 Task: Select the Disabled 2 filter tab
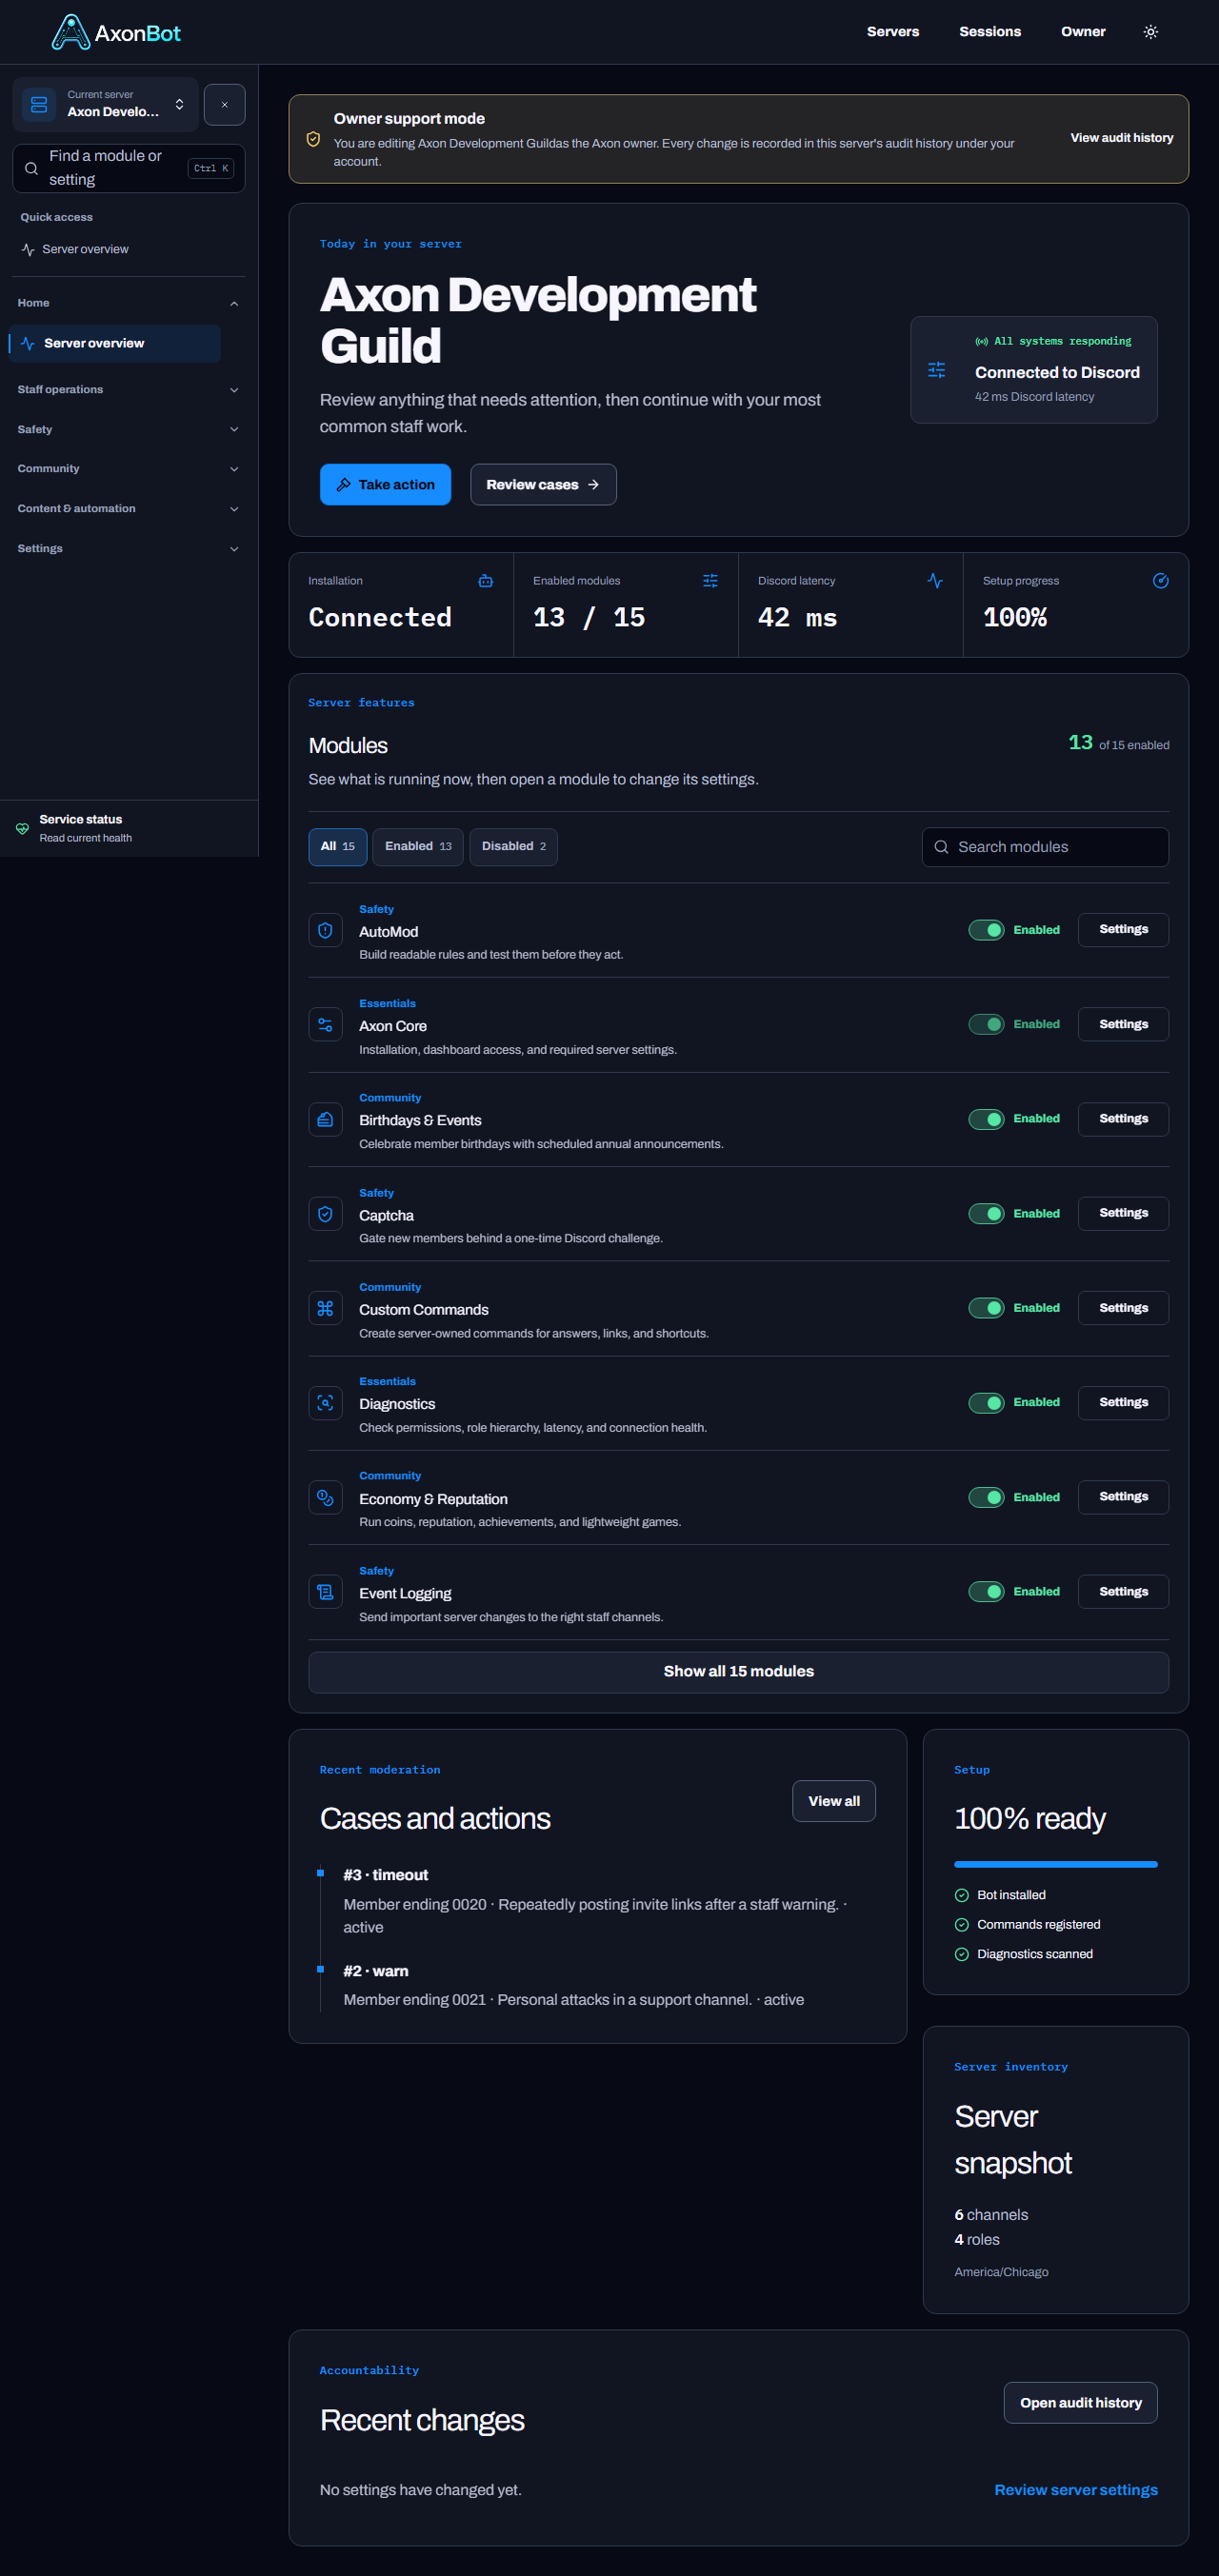(x=514, y=847)
